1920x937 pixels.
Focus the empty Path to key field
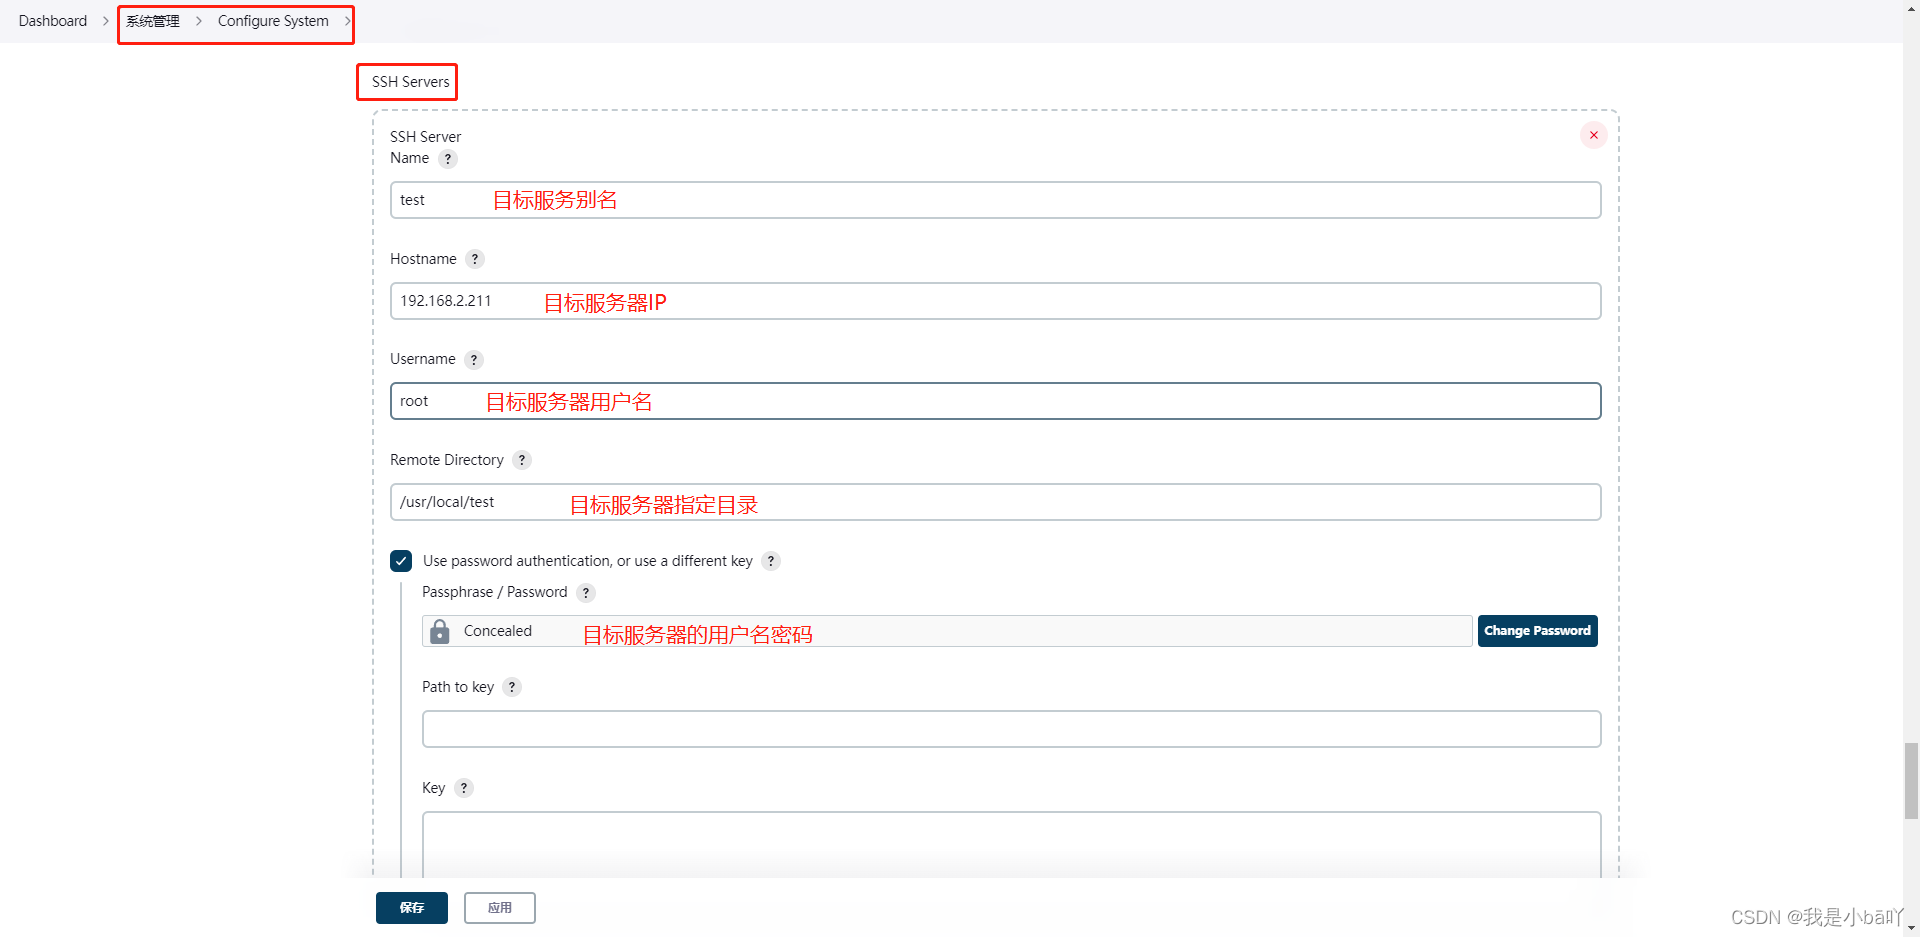[1011, 729]
